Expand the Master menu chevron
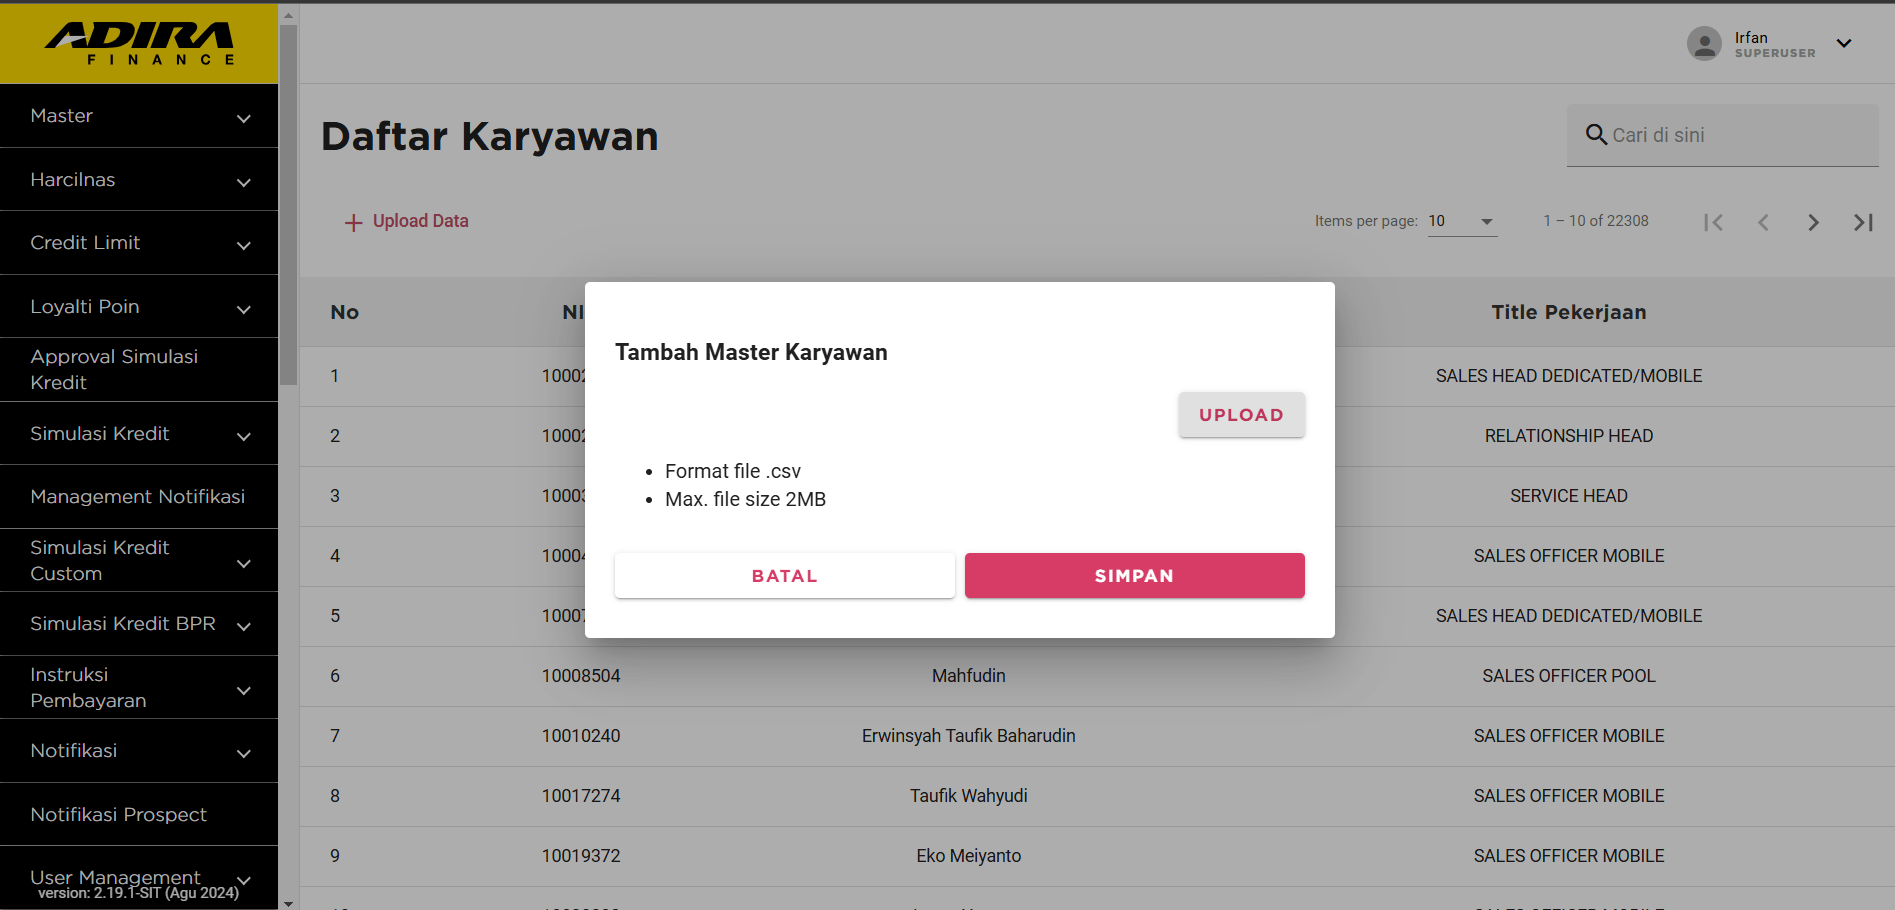The height and width of the screenshot is (910, 1895). coord(243,118)
